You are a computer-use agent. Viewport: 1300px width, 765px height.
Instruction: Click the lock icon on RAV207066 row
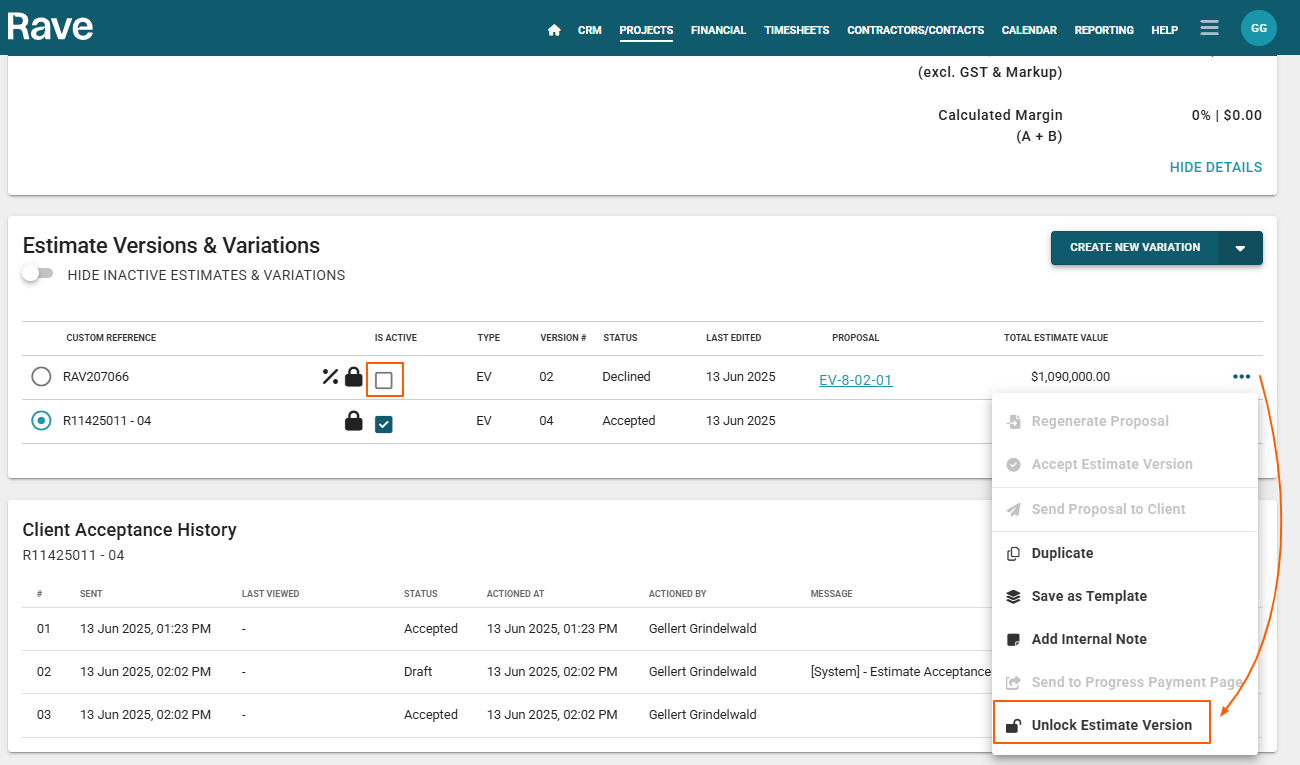(x=354, y=377)
